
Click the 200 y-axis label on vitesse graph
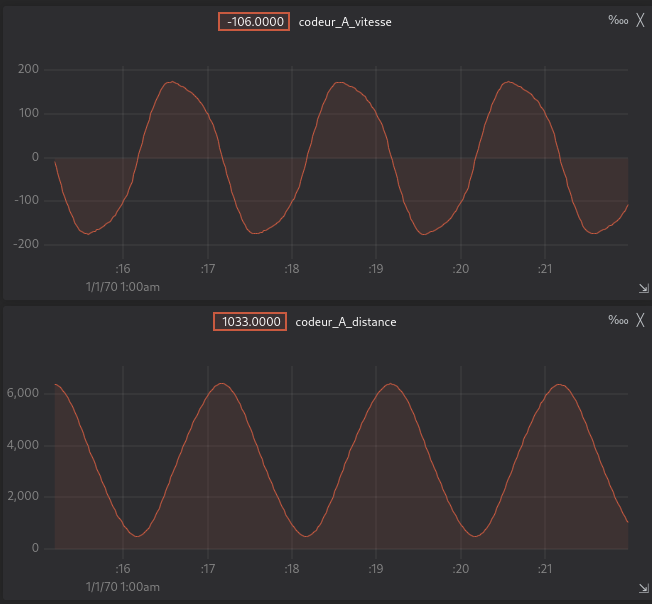pyautogui.click(x=28, y=69)
